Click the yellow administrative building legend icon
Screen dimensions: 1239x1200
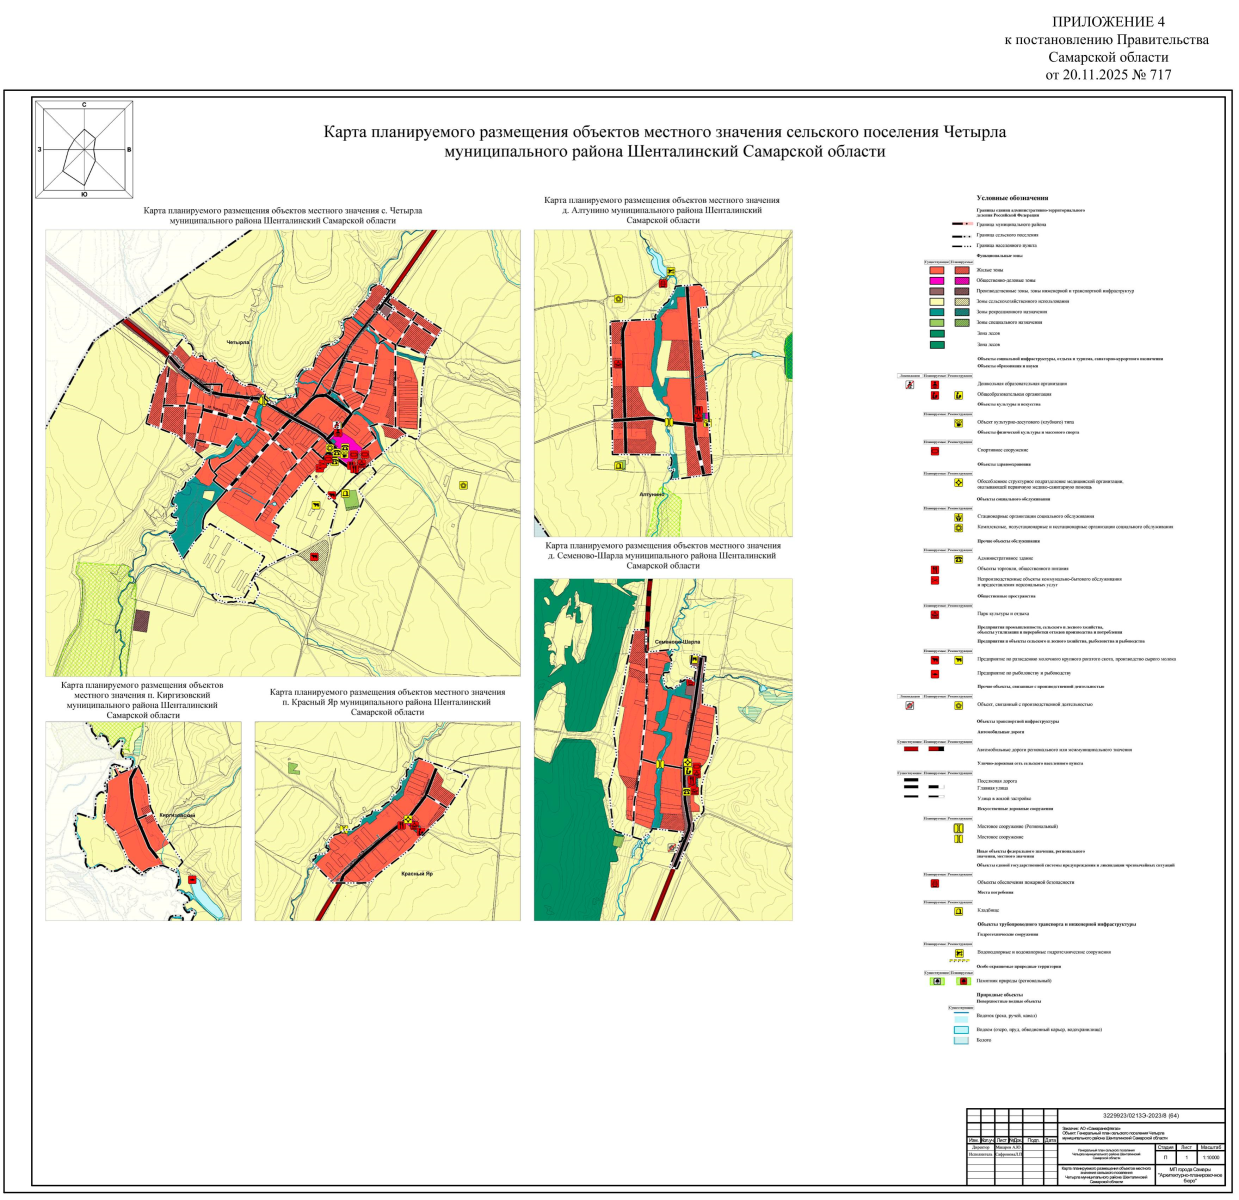pyautogui.click(x=959, y=560)
